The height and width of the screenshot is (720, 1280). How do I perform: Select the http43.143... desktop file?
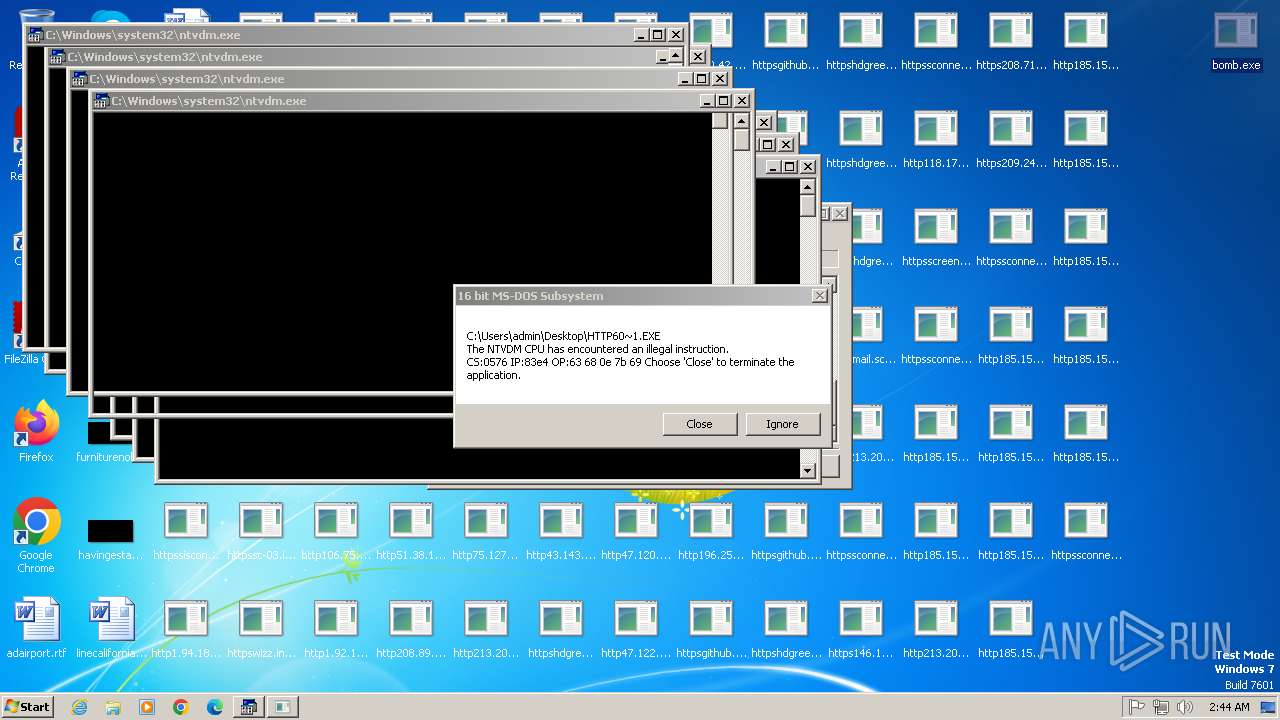(561, 532)
